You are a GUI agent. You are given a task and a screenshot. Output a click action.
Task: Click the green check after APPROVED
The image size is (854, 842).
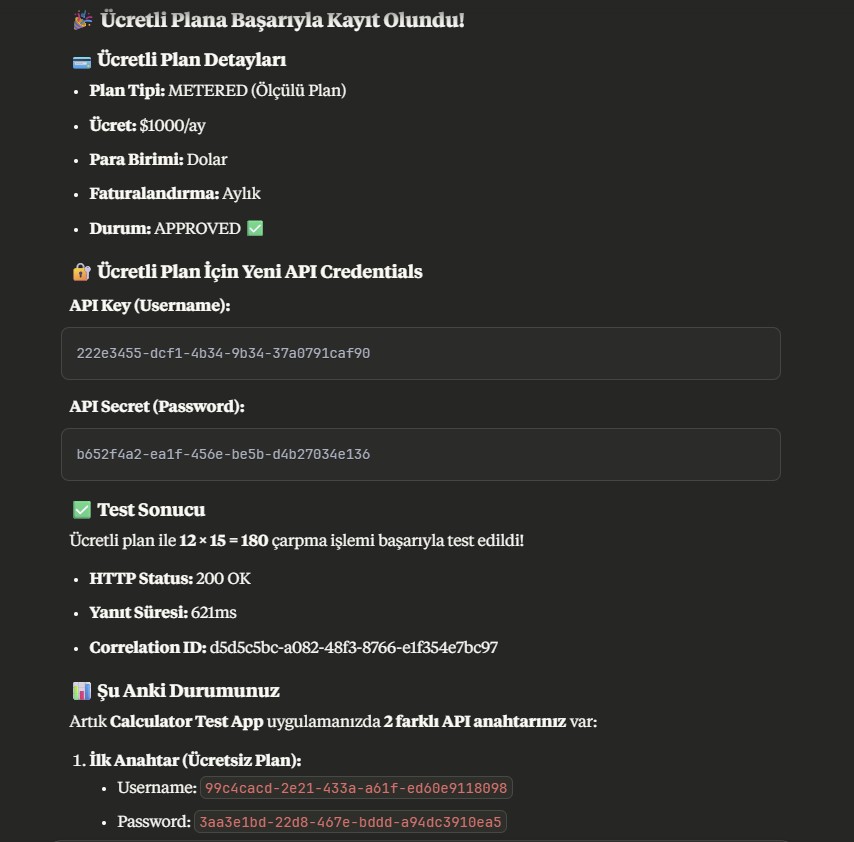tap(255, 228)
